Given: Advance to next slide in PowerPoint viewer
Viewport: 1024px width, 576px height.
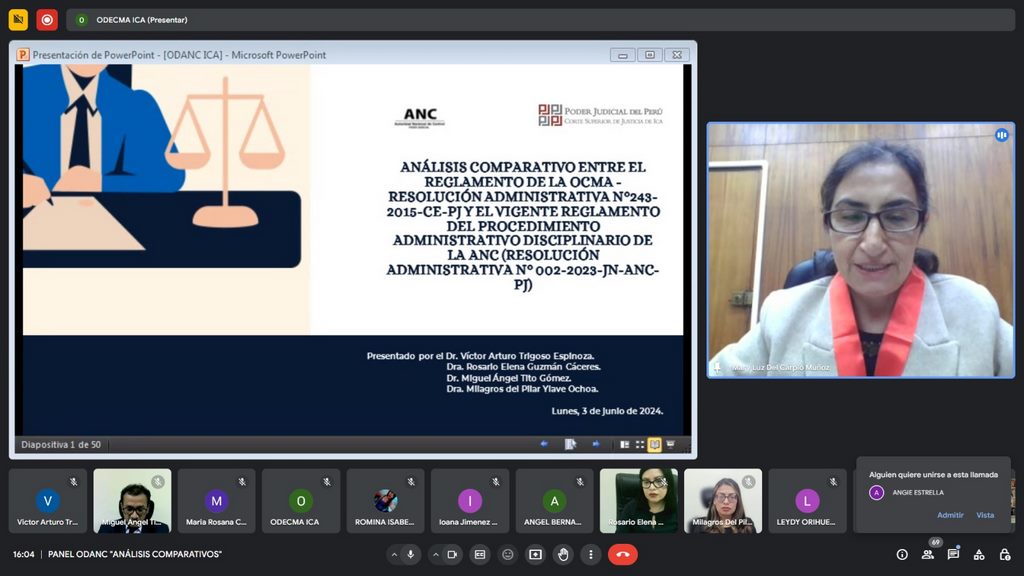Looking at the screenshot, I should tap(596, 444).
